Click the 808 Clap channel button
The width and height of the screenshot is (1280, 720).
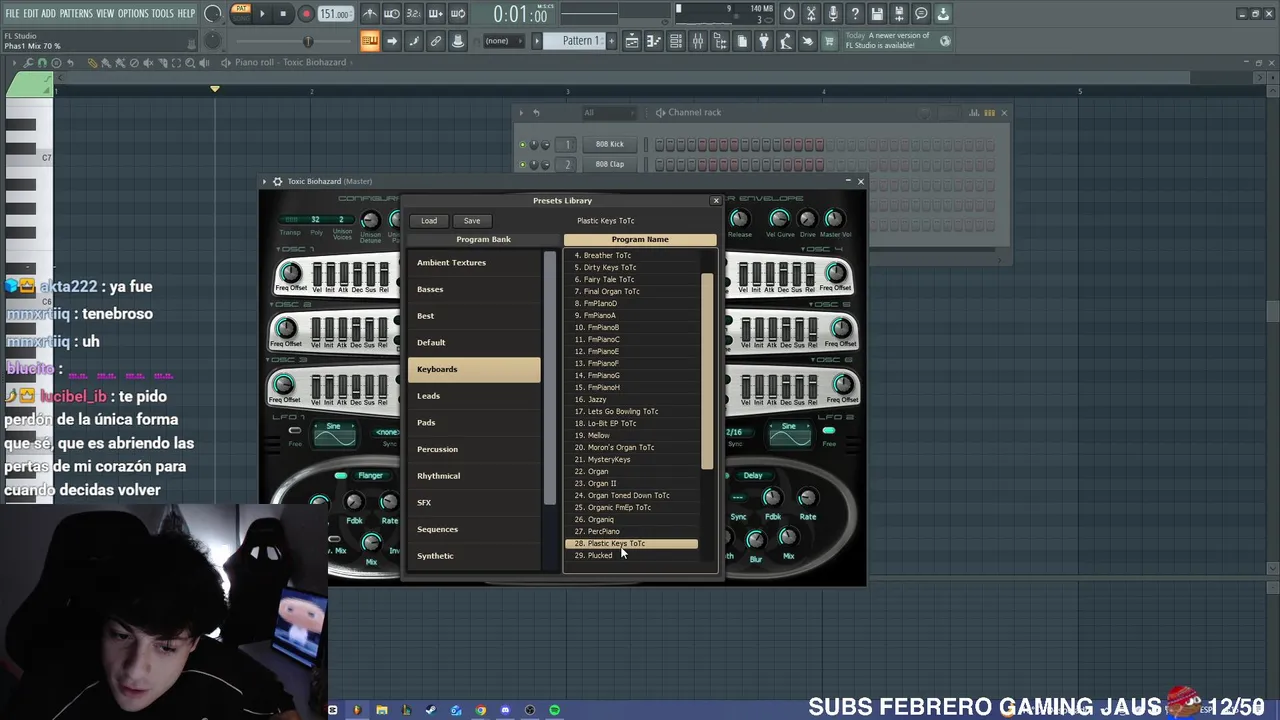point(609,164)
